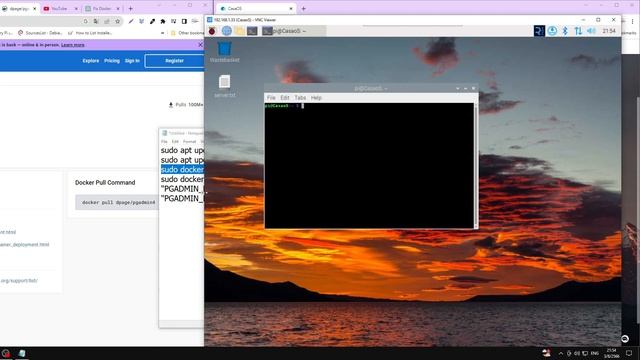
Task: Expand the bookmarks bar overflow chevron
Action: point(162,33)
